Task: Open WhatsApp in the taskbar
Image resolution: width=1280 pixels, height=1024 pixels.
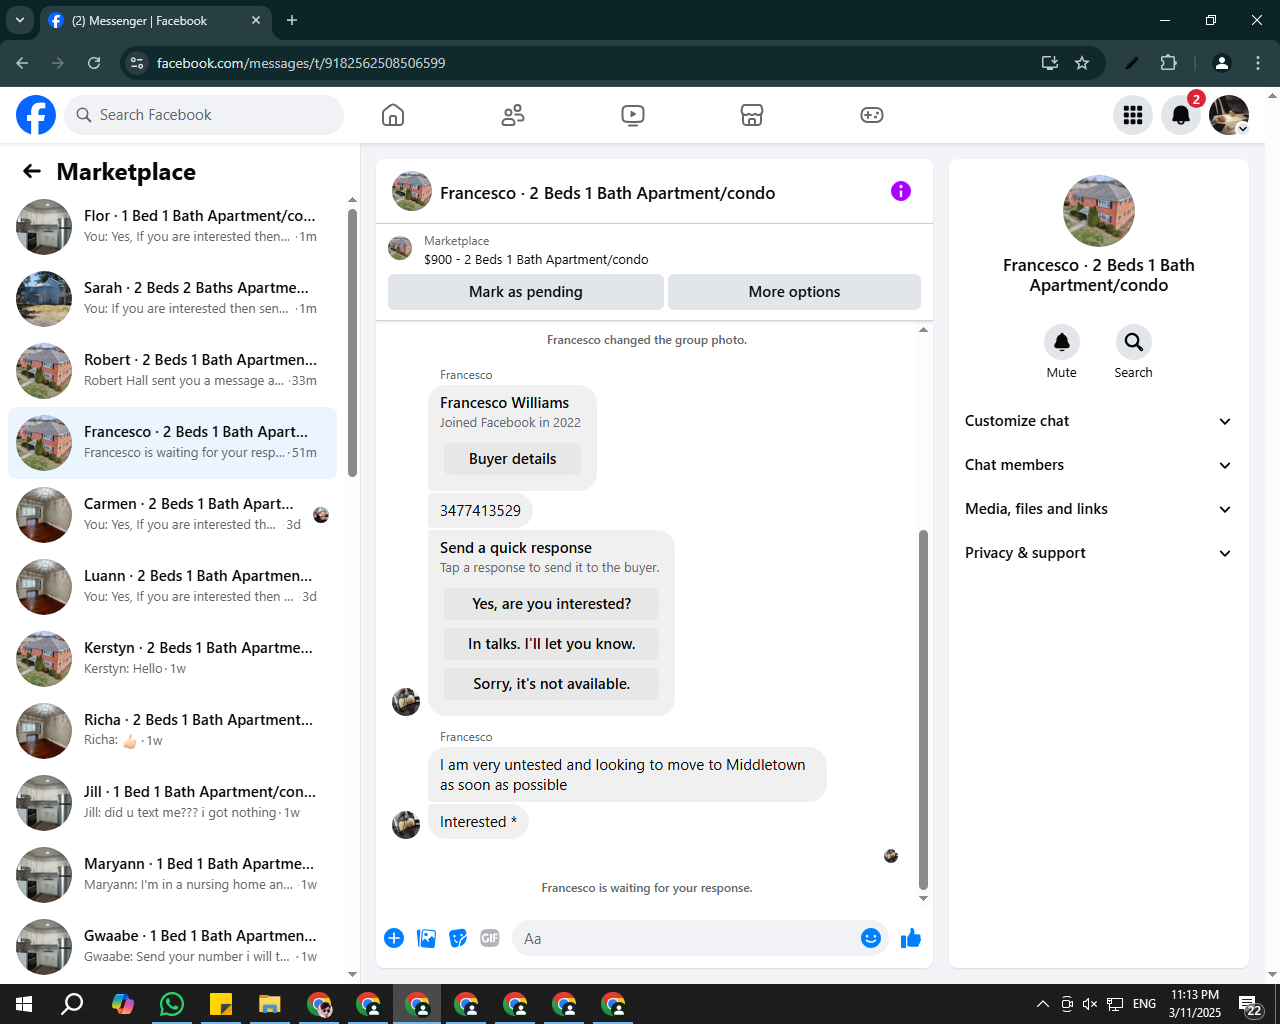Action: (x=172, y=1004)
